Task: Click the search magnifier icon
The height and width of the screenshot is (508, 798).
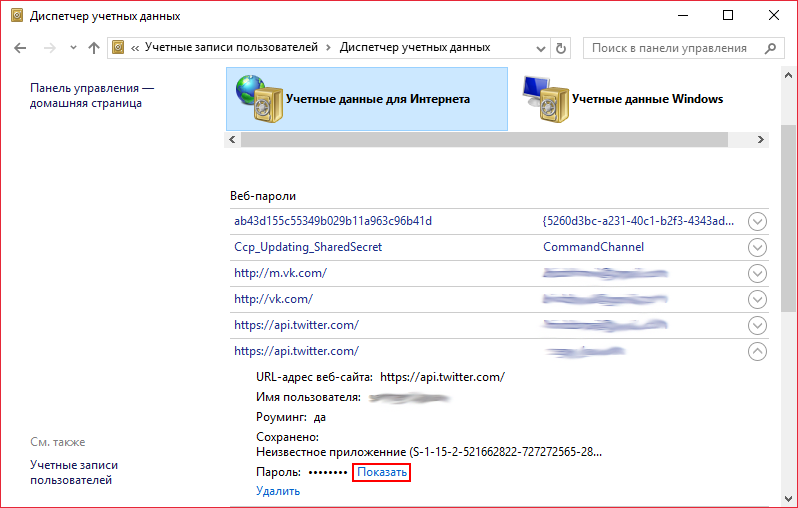Action: 770,48
